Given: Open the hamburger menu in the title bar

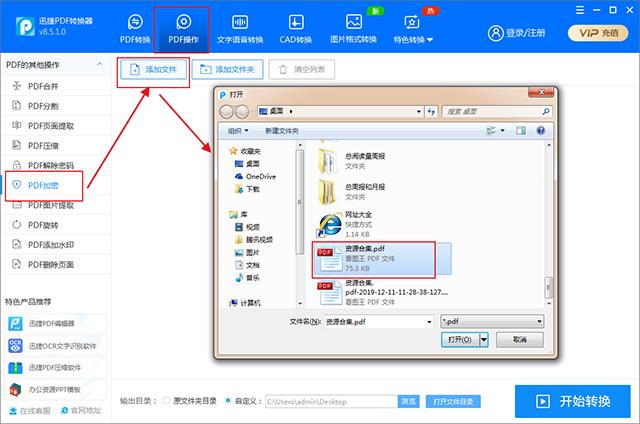Looking at the screenshot, I should pyautogui.click(x=580, y=10).
